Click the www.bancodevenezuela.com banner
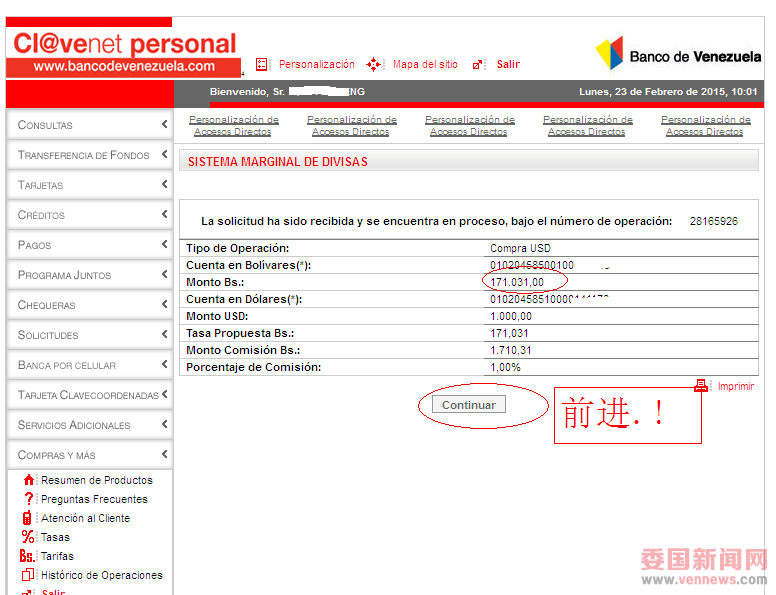 [124, 66]
